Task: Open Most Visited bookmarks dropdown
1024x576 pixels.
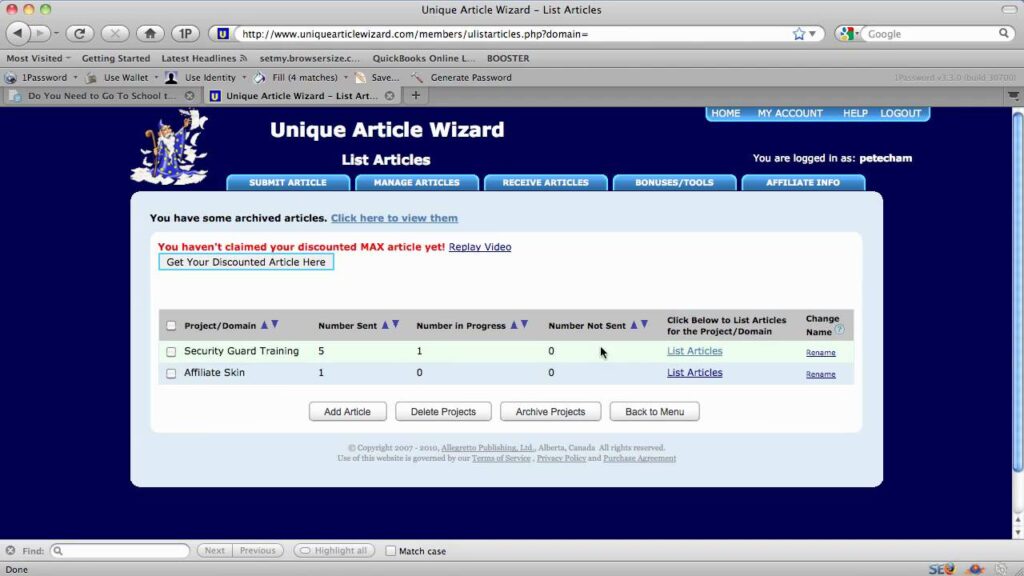Action: pyautogui.click(x=39, y=58)
